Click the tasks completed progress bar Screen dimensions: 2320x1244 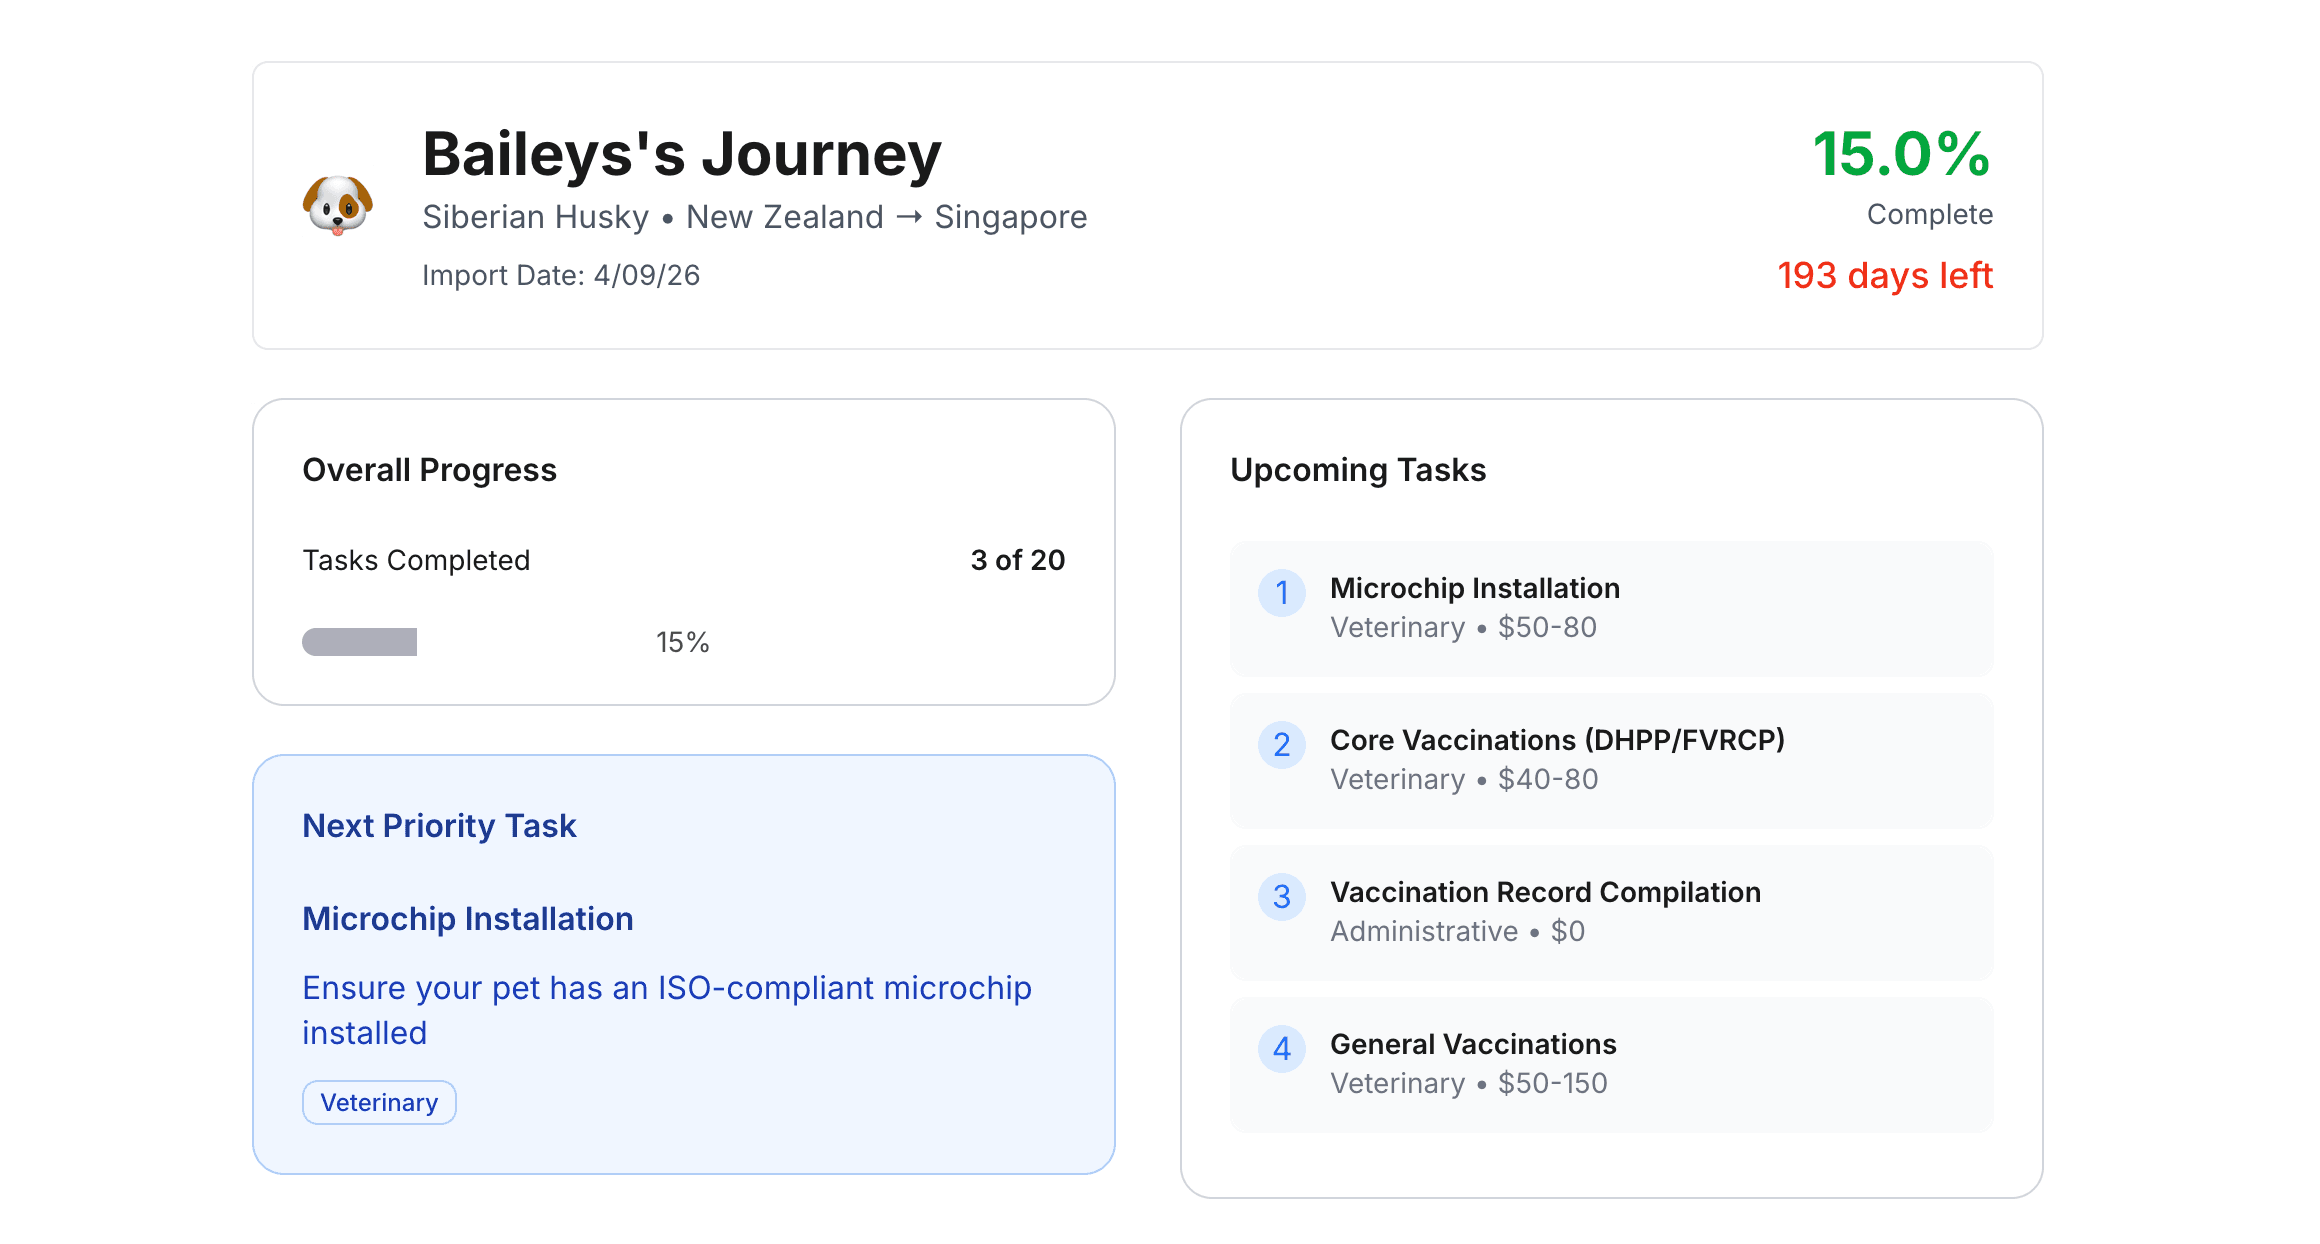360,642
